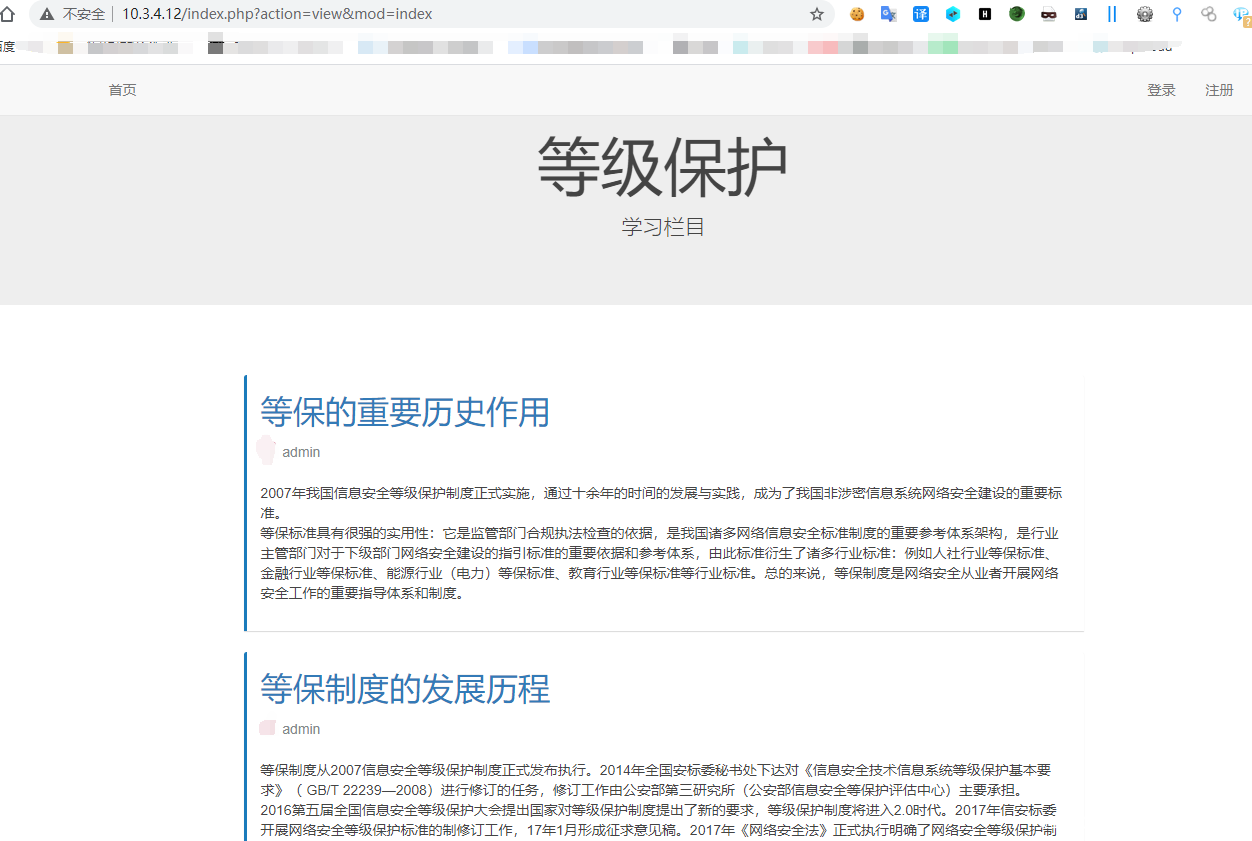Go to 首页 in the site navbar

(122, 90)
